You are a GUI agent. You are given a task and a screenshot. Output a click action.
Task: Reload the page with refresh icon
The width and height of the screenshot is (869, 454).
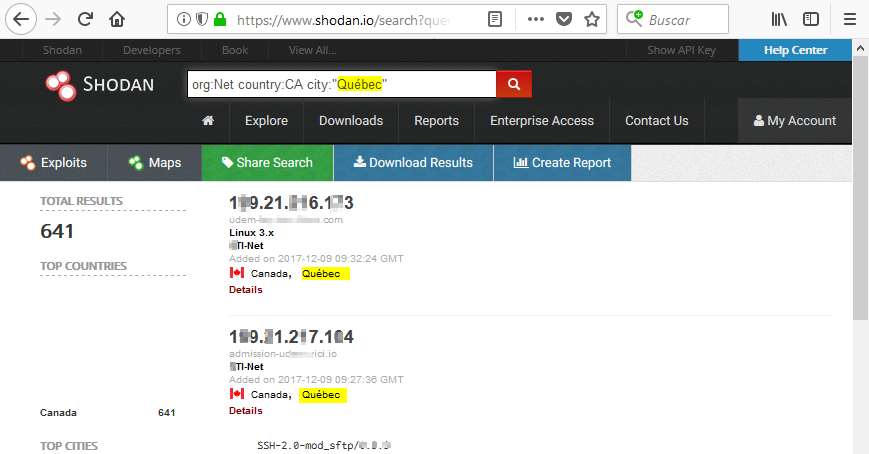click(85, 19)
